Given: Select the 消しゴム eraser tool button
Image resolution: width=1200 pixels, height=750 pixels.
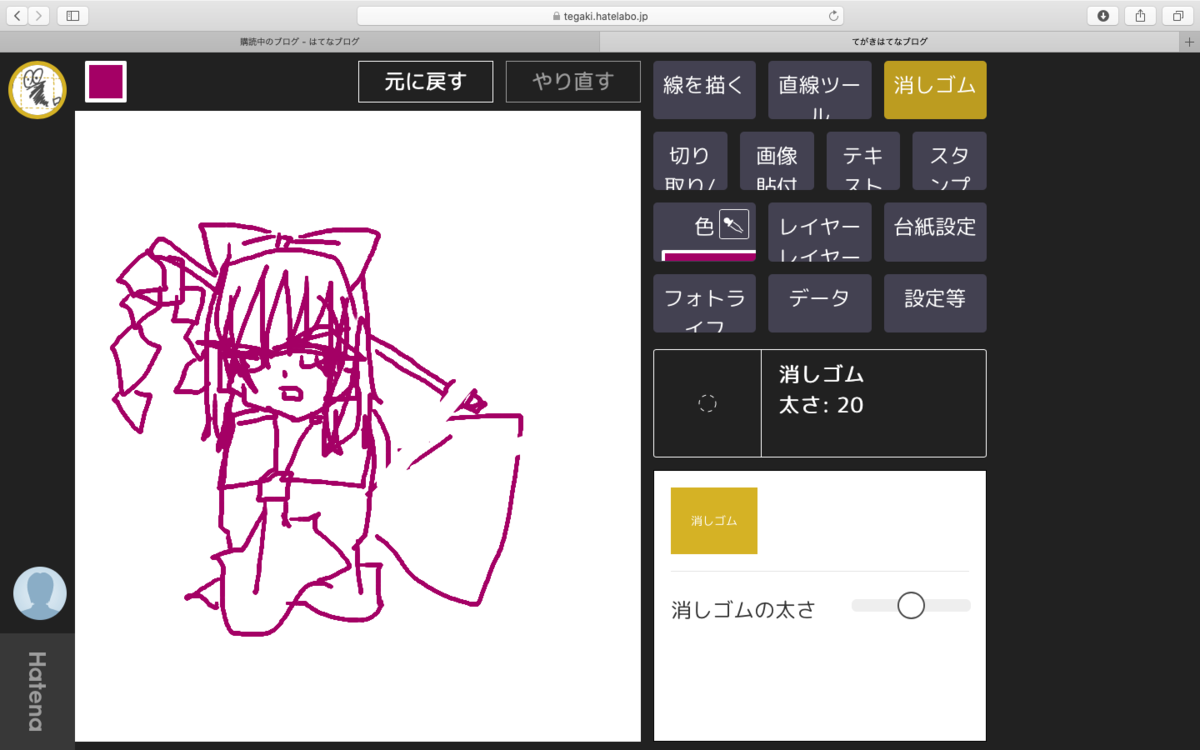Looking at the screenshot, I should click(935, 90).
